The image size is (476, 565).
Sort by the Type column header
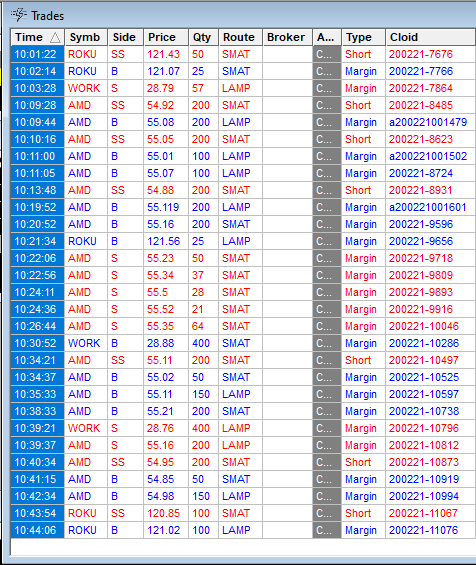coord(363,37)
